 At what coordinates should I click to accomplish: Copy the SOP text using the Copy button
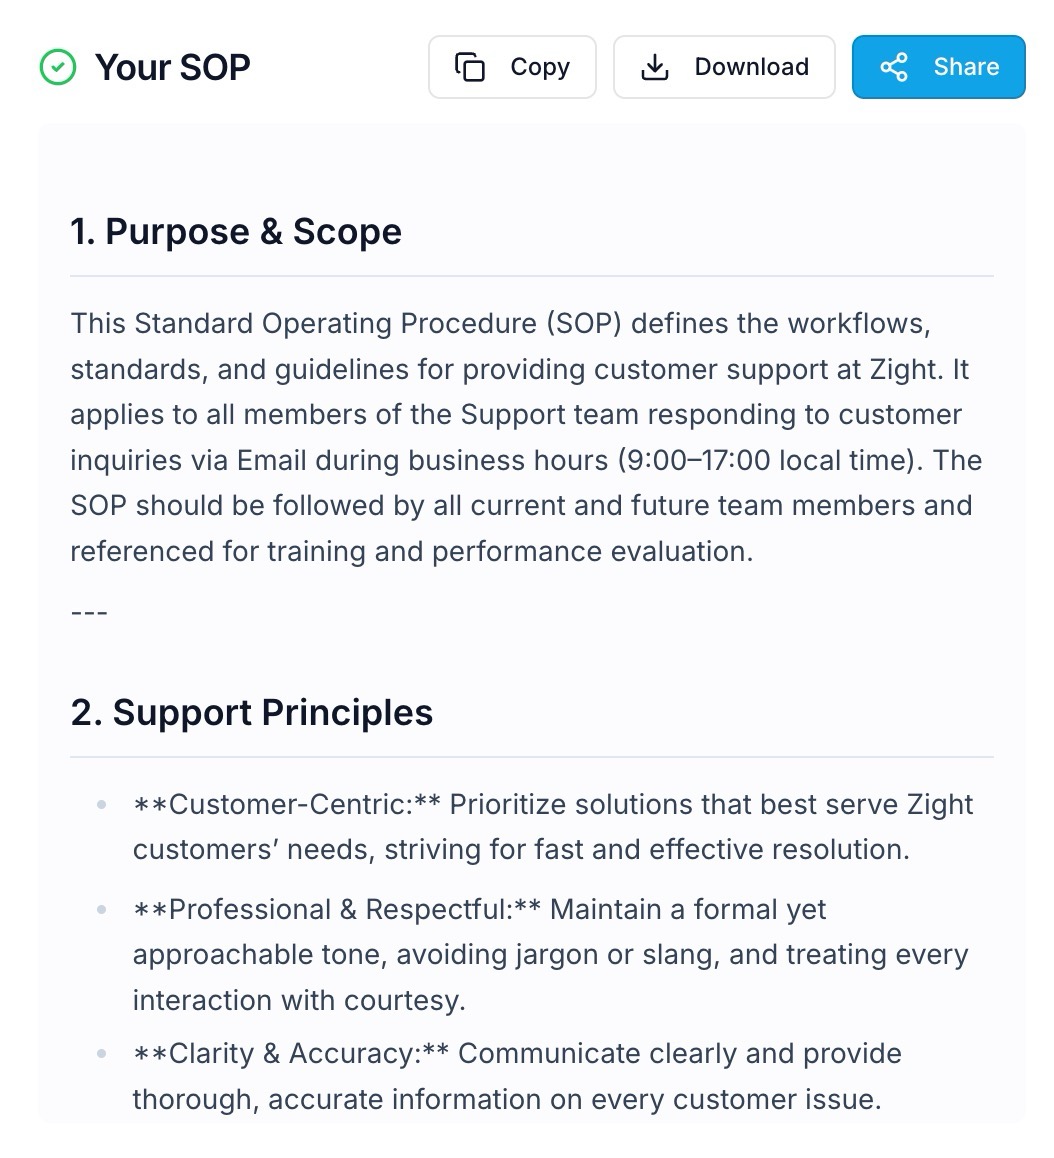point(512,66)
